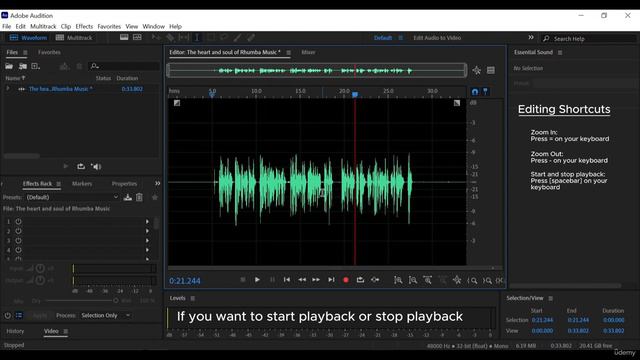Click the Fast Forward button
Screen dimensions: 640x360
316,280
